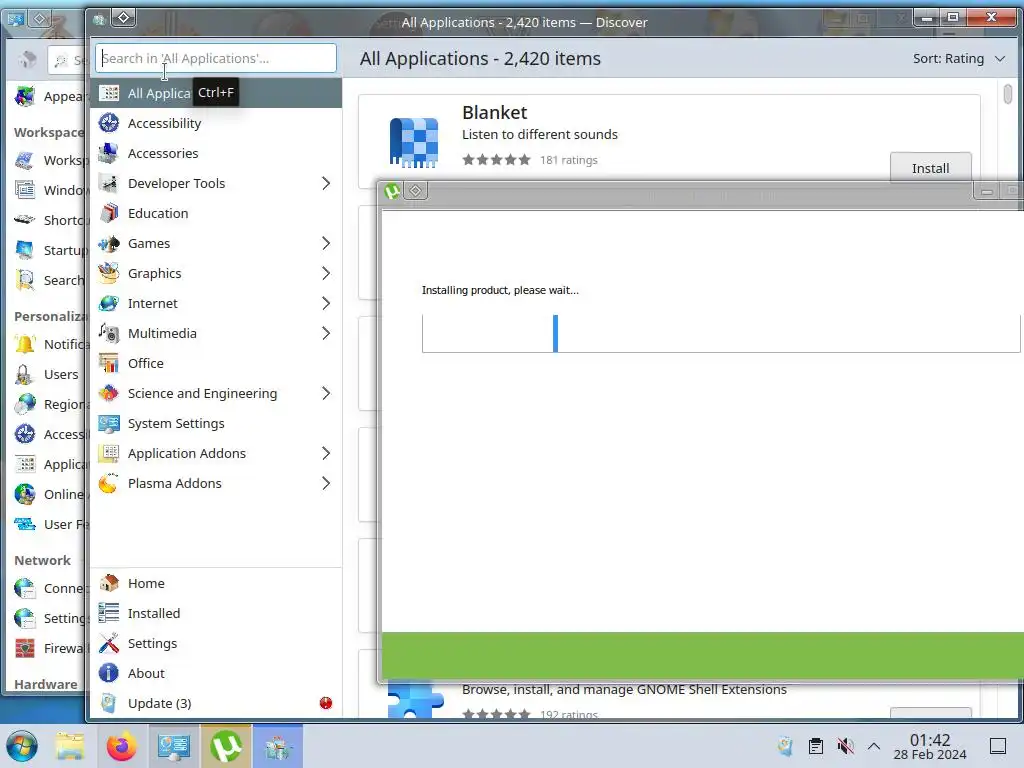Open Office category
1024x768 pixels.
(216, 364)
